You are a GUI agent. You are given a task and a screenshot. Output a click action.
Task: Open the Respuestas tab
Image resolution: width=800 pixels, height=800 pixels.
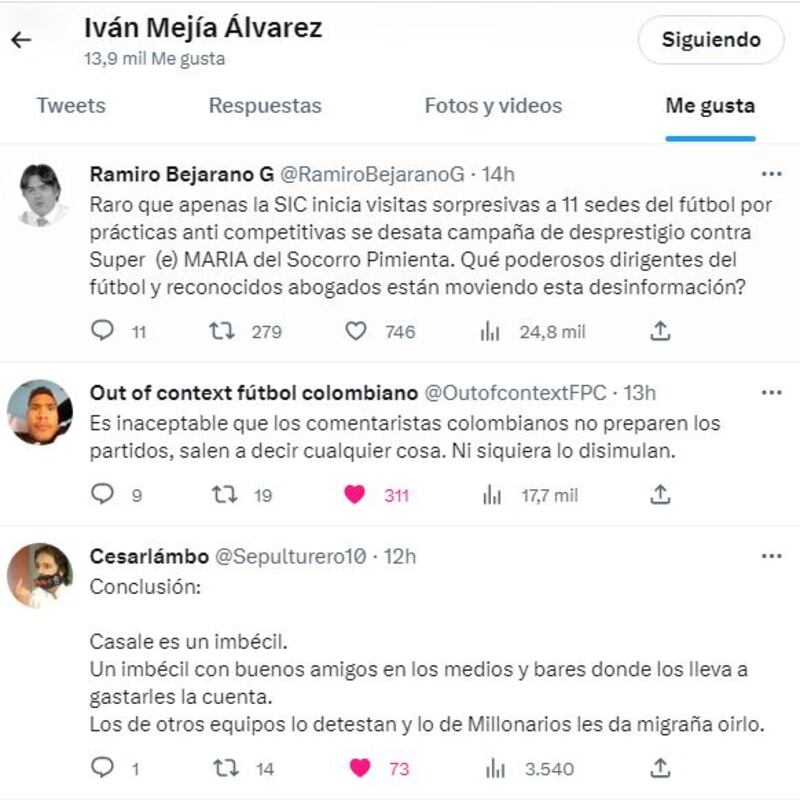[265, 106]
